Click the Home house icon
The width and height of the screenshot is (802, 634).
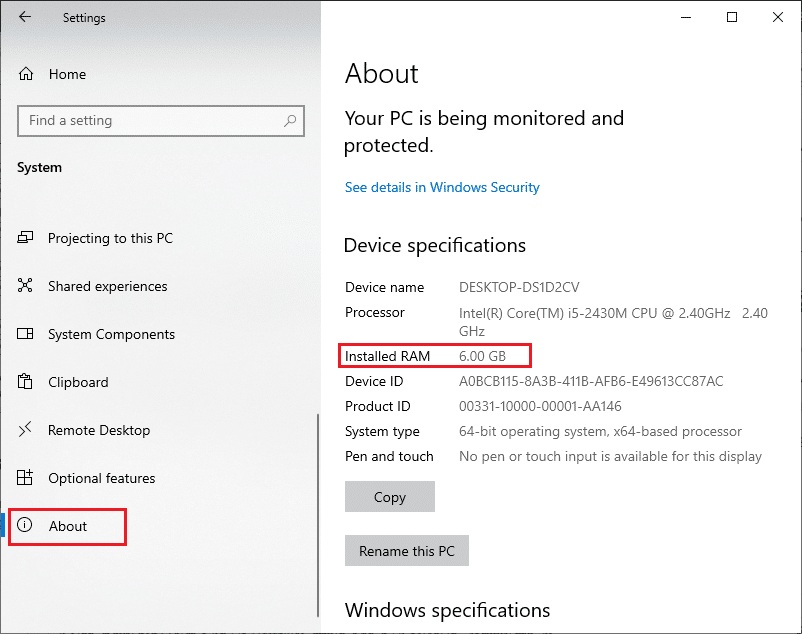(26, 74)
